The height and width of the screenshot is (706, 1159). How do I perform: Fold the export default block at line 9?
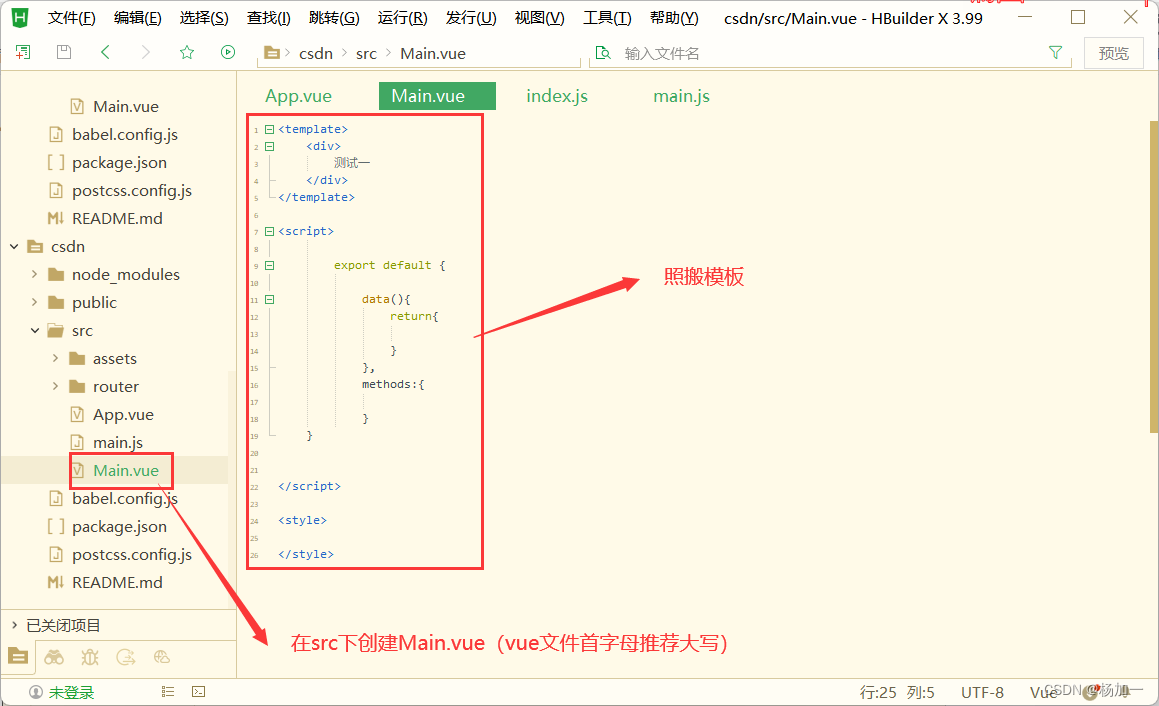270,265
